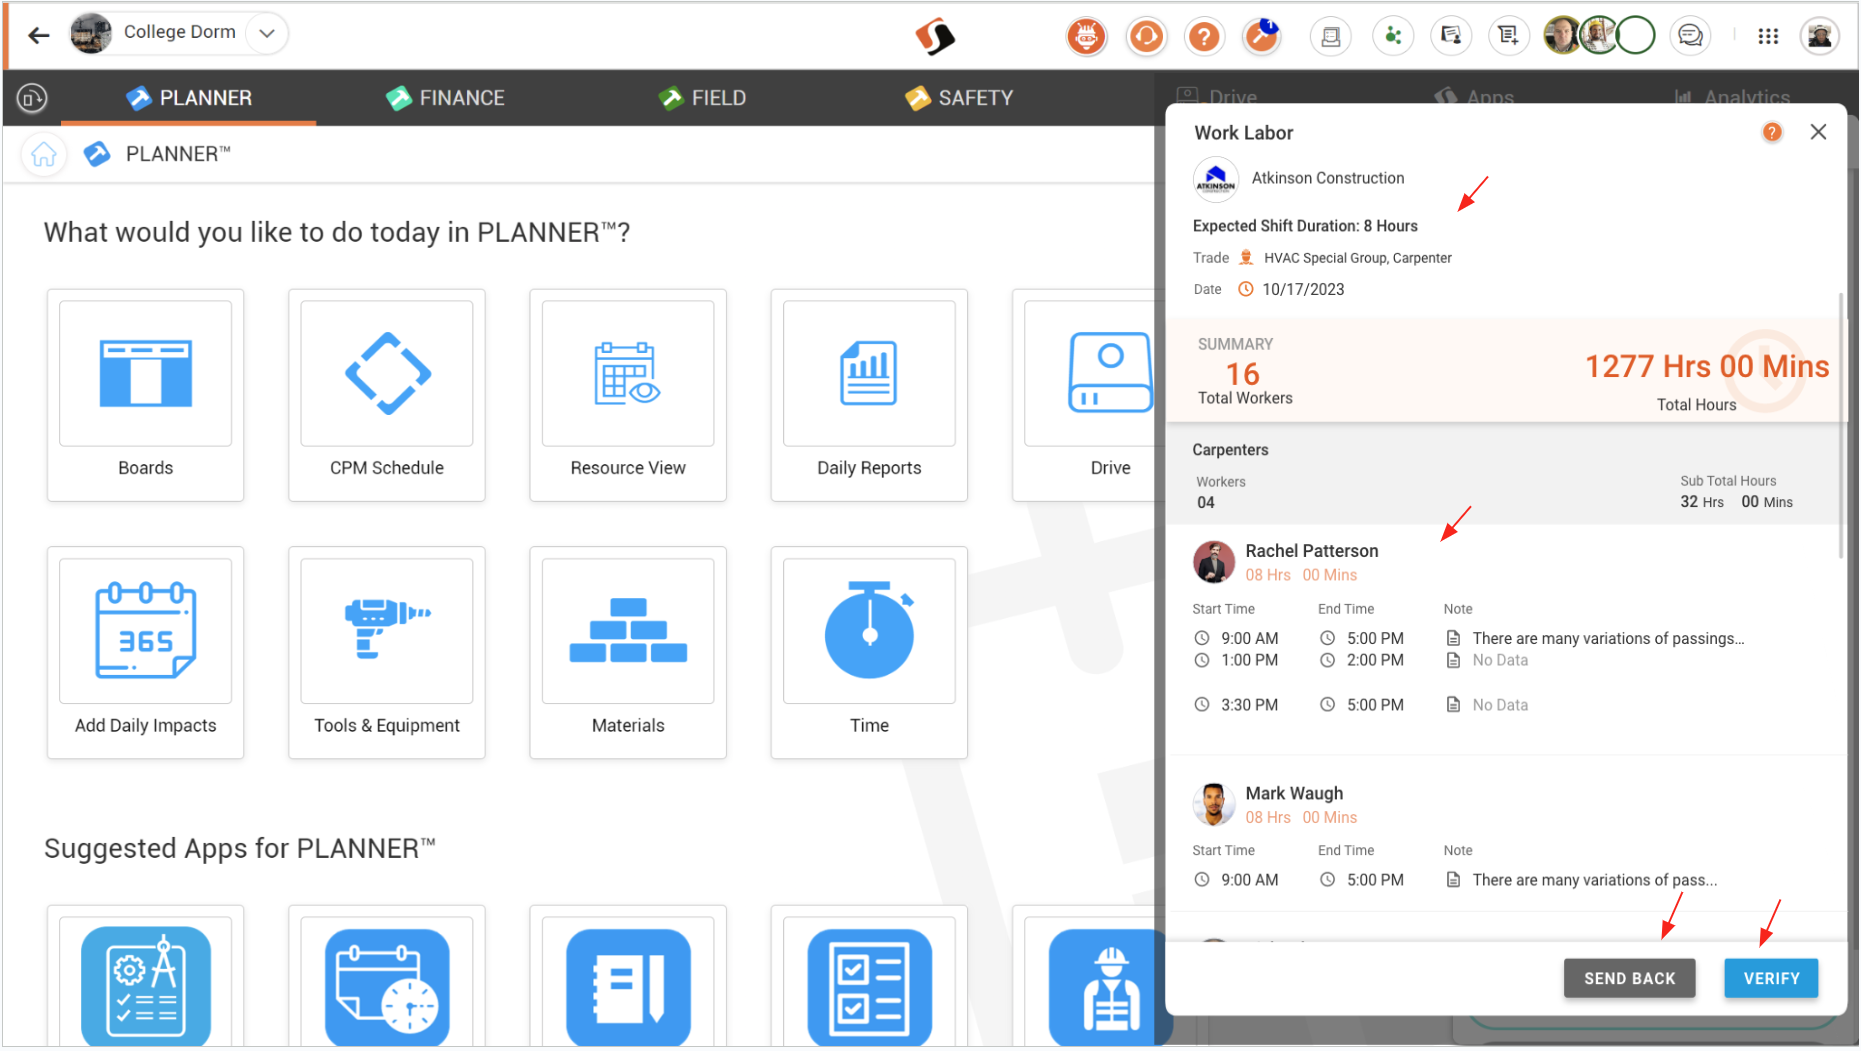This screenshot has height=1051, width=1861.
Task: Click the '1277 Hrs 00 Mins' total hours
Action: click(1706, 366)
